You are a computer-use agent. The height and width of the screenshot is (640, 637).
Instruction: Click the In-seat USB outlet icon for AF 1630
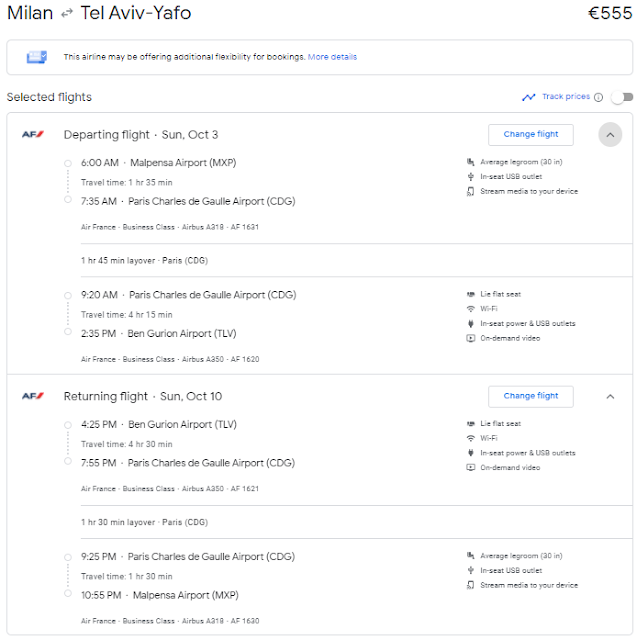click(471, 570)
